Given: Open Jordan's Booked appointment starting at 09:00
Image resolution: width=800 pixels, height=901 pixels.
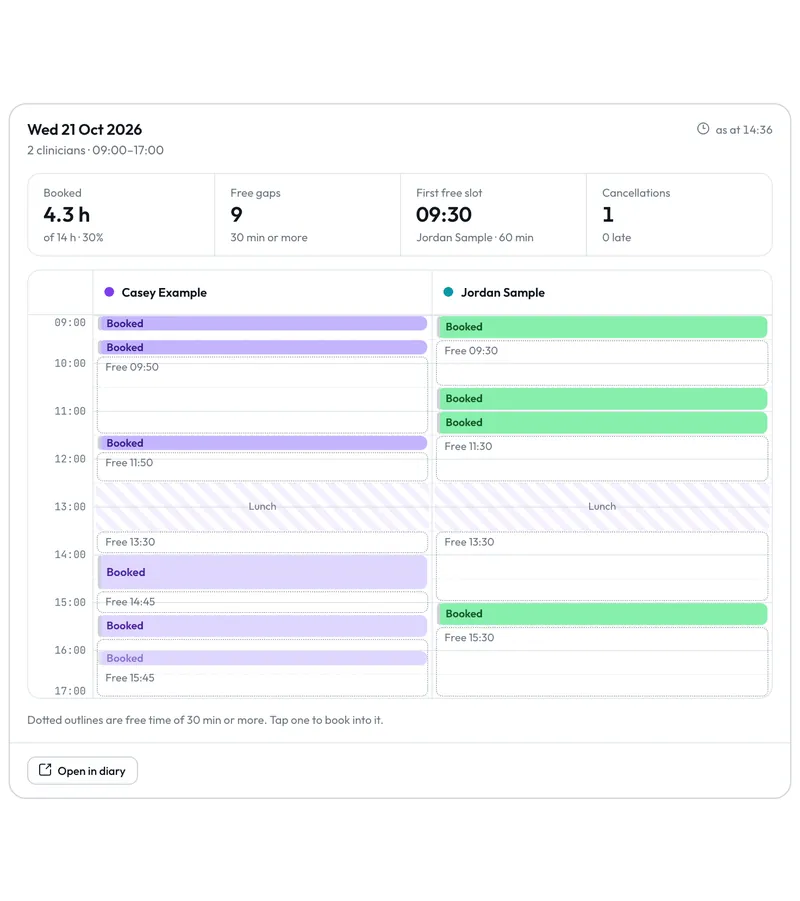Looking at the screenshot, I should coord(602,327).
